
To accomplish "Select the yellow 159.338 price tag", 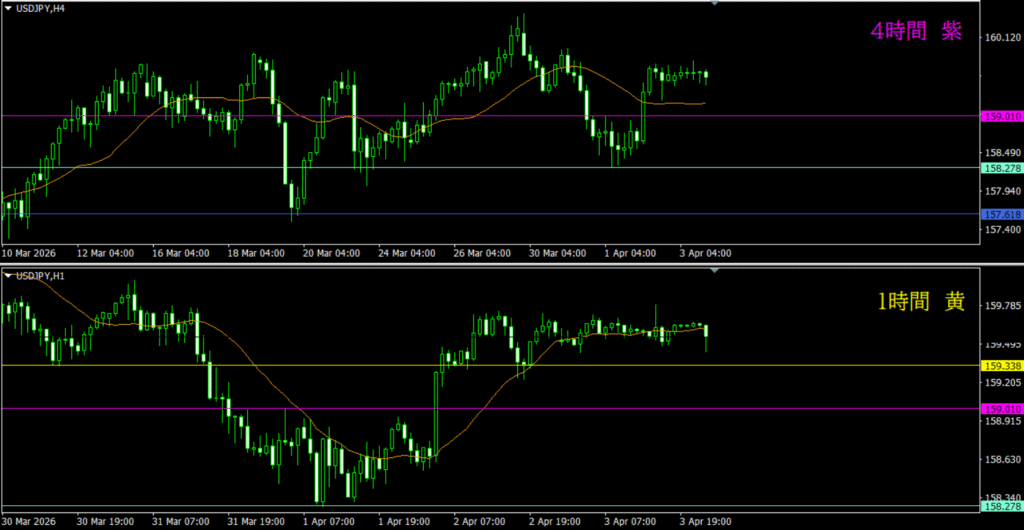I will (x=1003, y=365).
